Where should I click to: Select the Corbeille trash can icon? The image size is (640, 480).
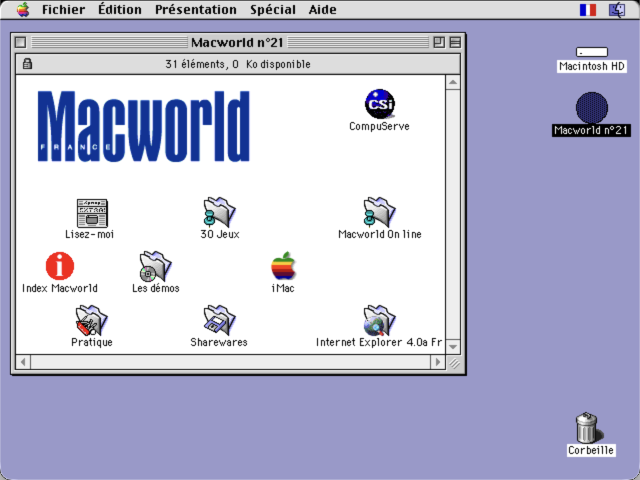point(588,427)
